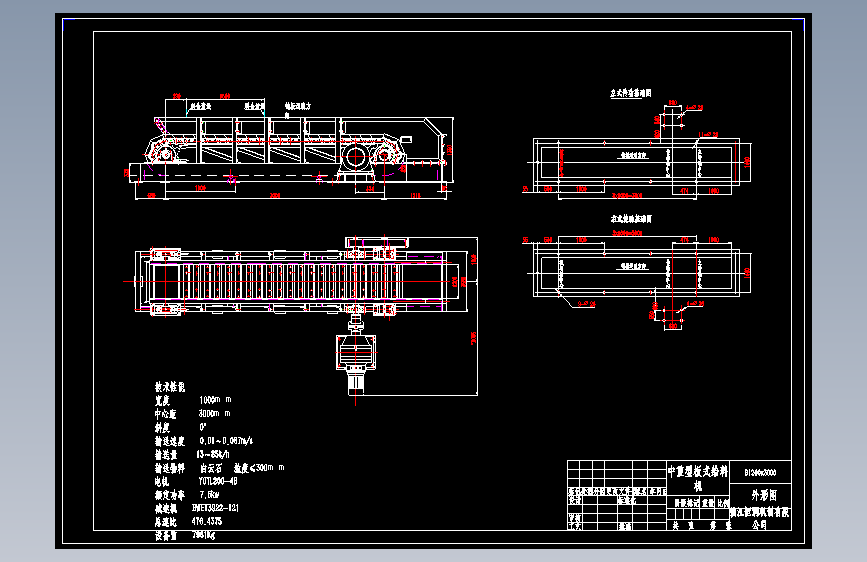Click the 476.4375 speed ratio value
Image resolution: width=867 pixels, height=562 pixels.
click(x=207, y=522)
